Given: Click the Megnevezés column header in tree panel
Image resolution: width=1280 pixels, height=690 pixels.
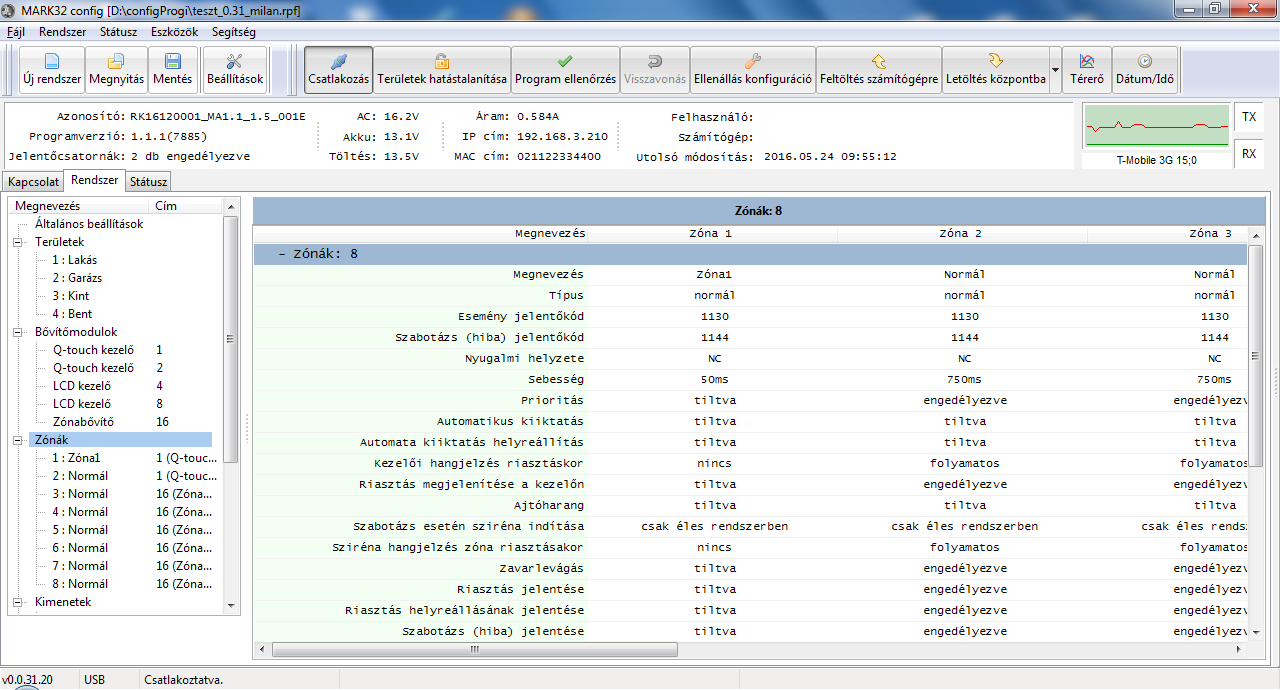Looking at the screenshot, I should 78,206.
